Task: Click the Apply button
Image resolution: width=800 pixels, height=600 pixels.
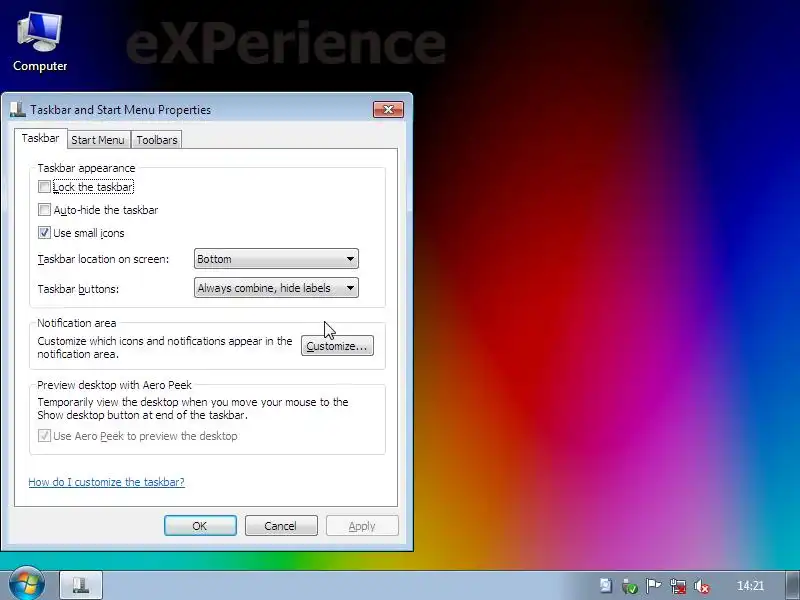Action: coord(362,526)
